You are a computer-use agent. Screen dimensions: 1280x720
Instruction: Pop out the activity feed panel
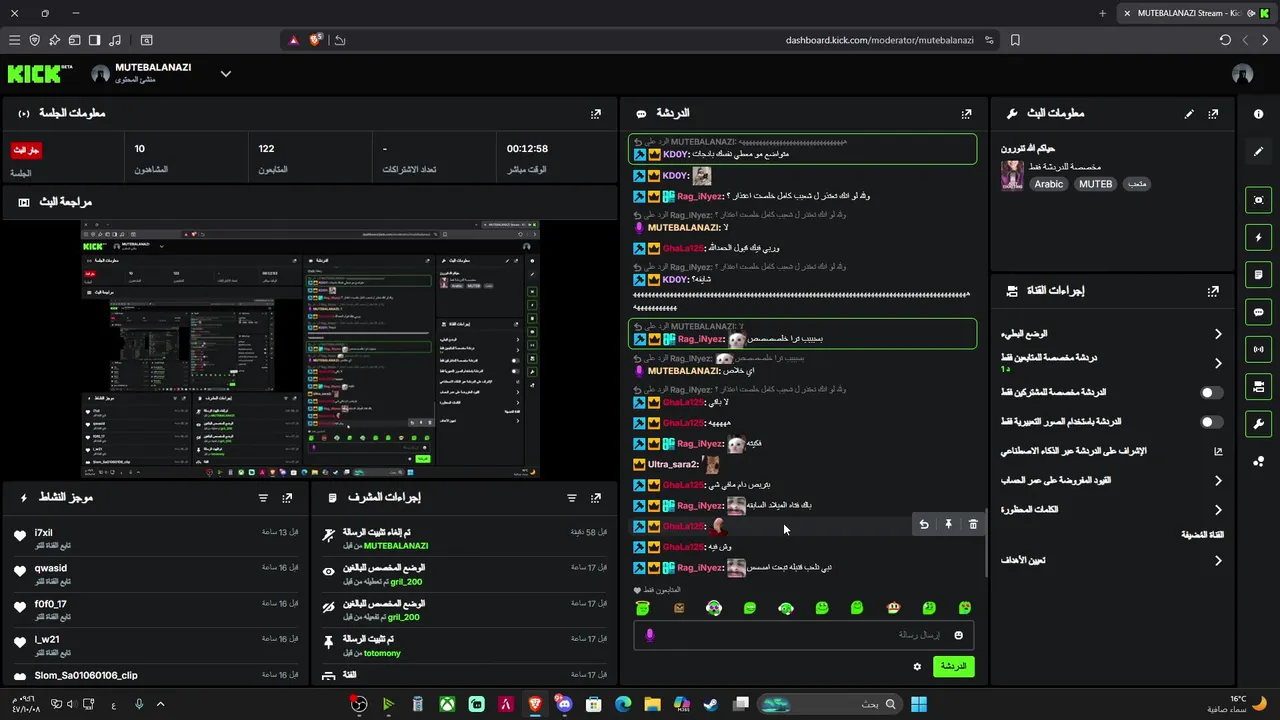288,497
